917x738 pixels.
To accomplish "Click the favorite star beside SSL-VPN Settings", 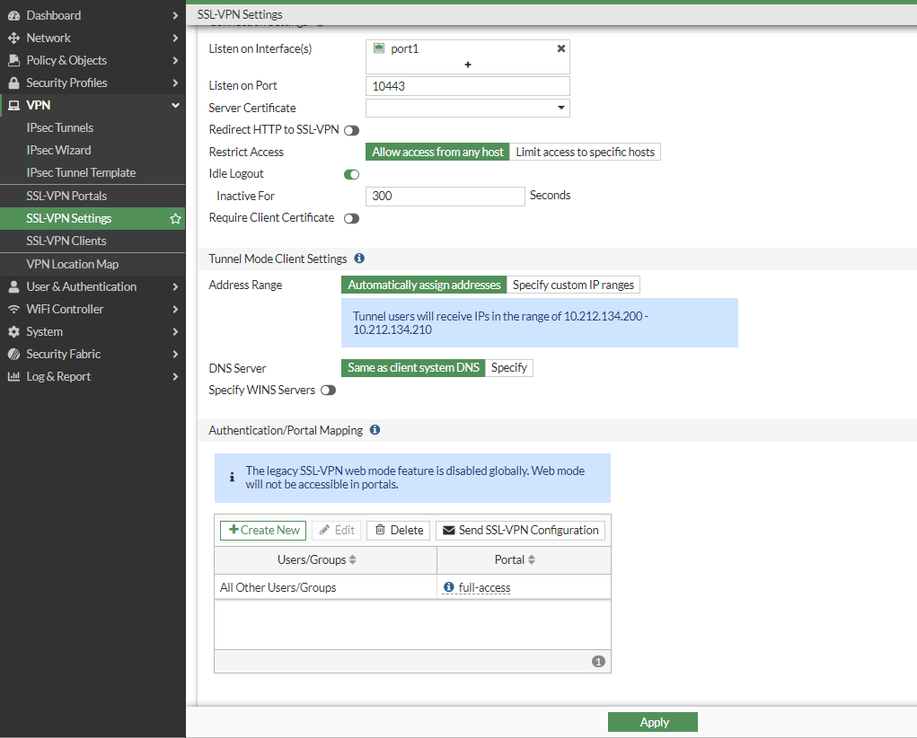I will point(176,219).
